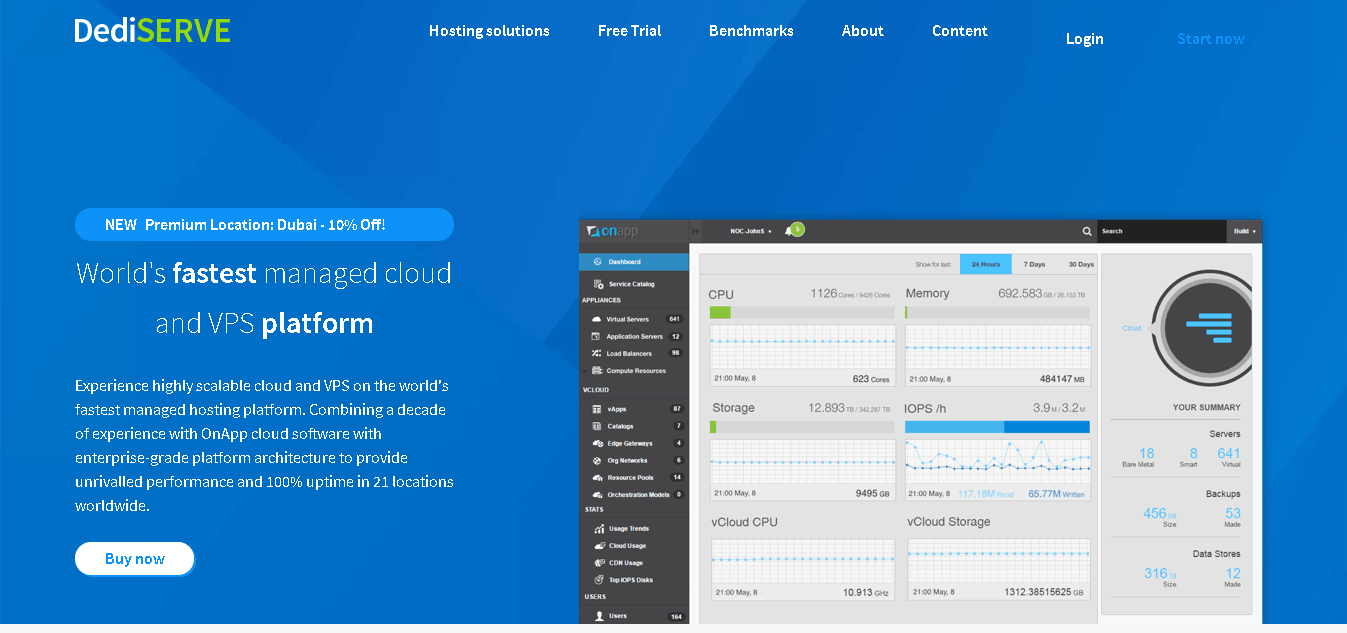1347x633 pixels.
Task: Click the 316 TB data stores size
Action: (x=1160, y=573)
